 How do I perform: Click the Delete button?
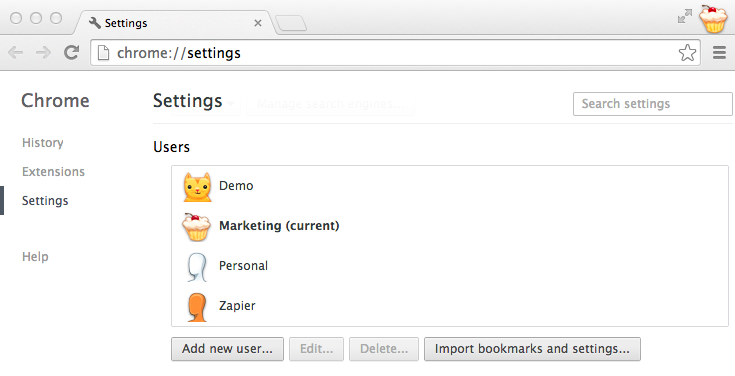coord(384,349)
